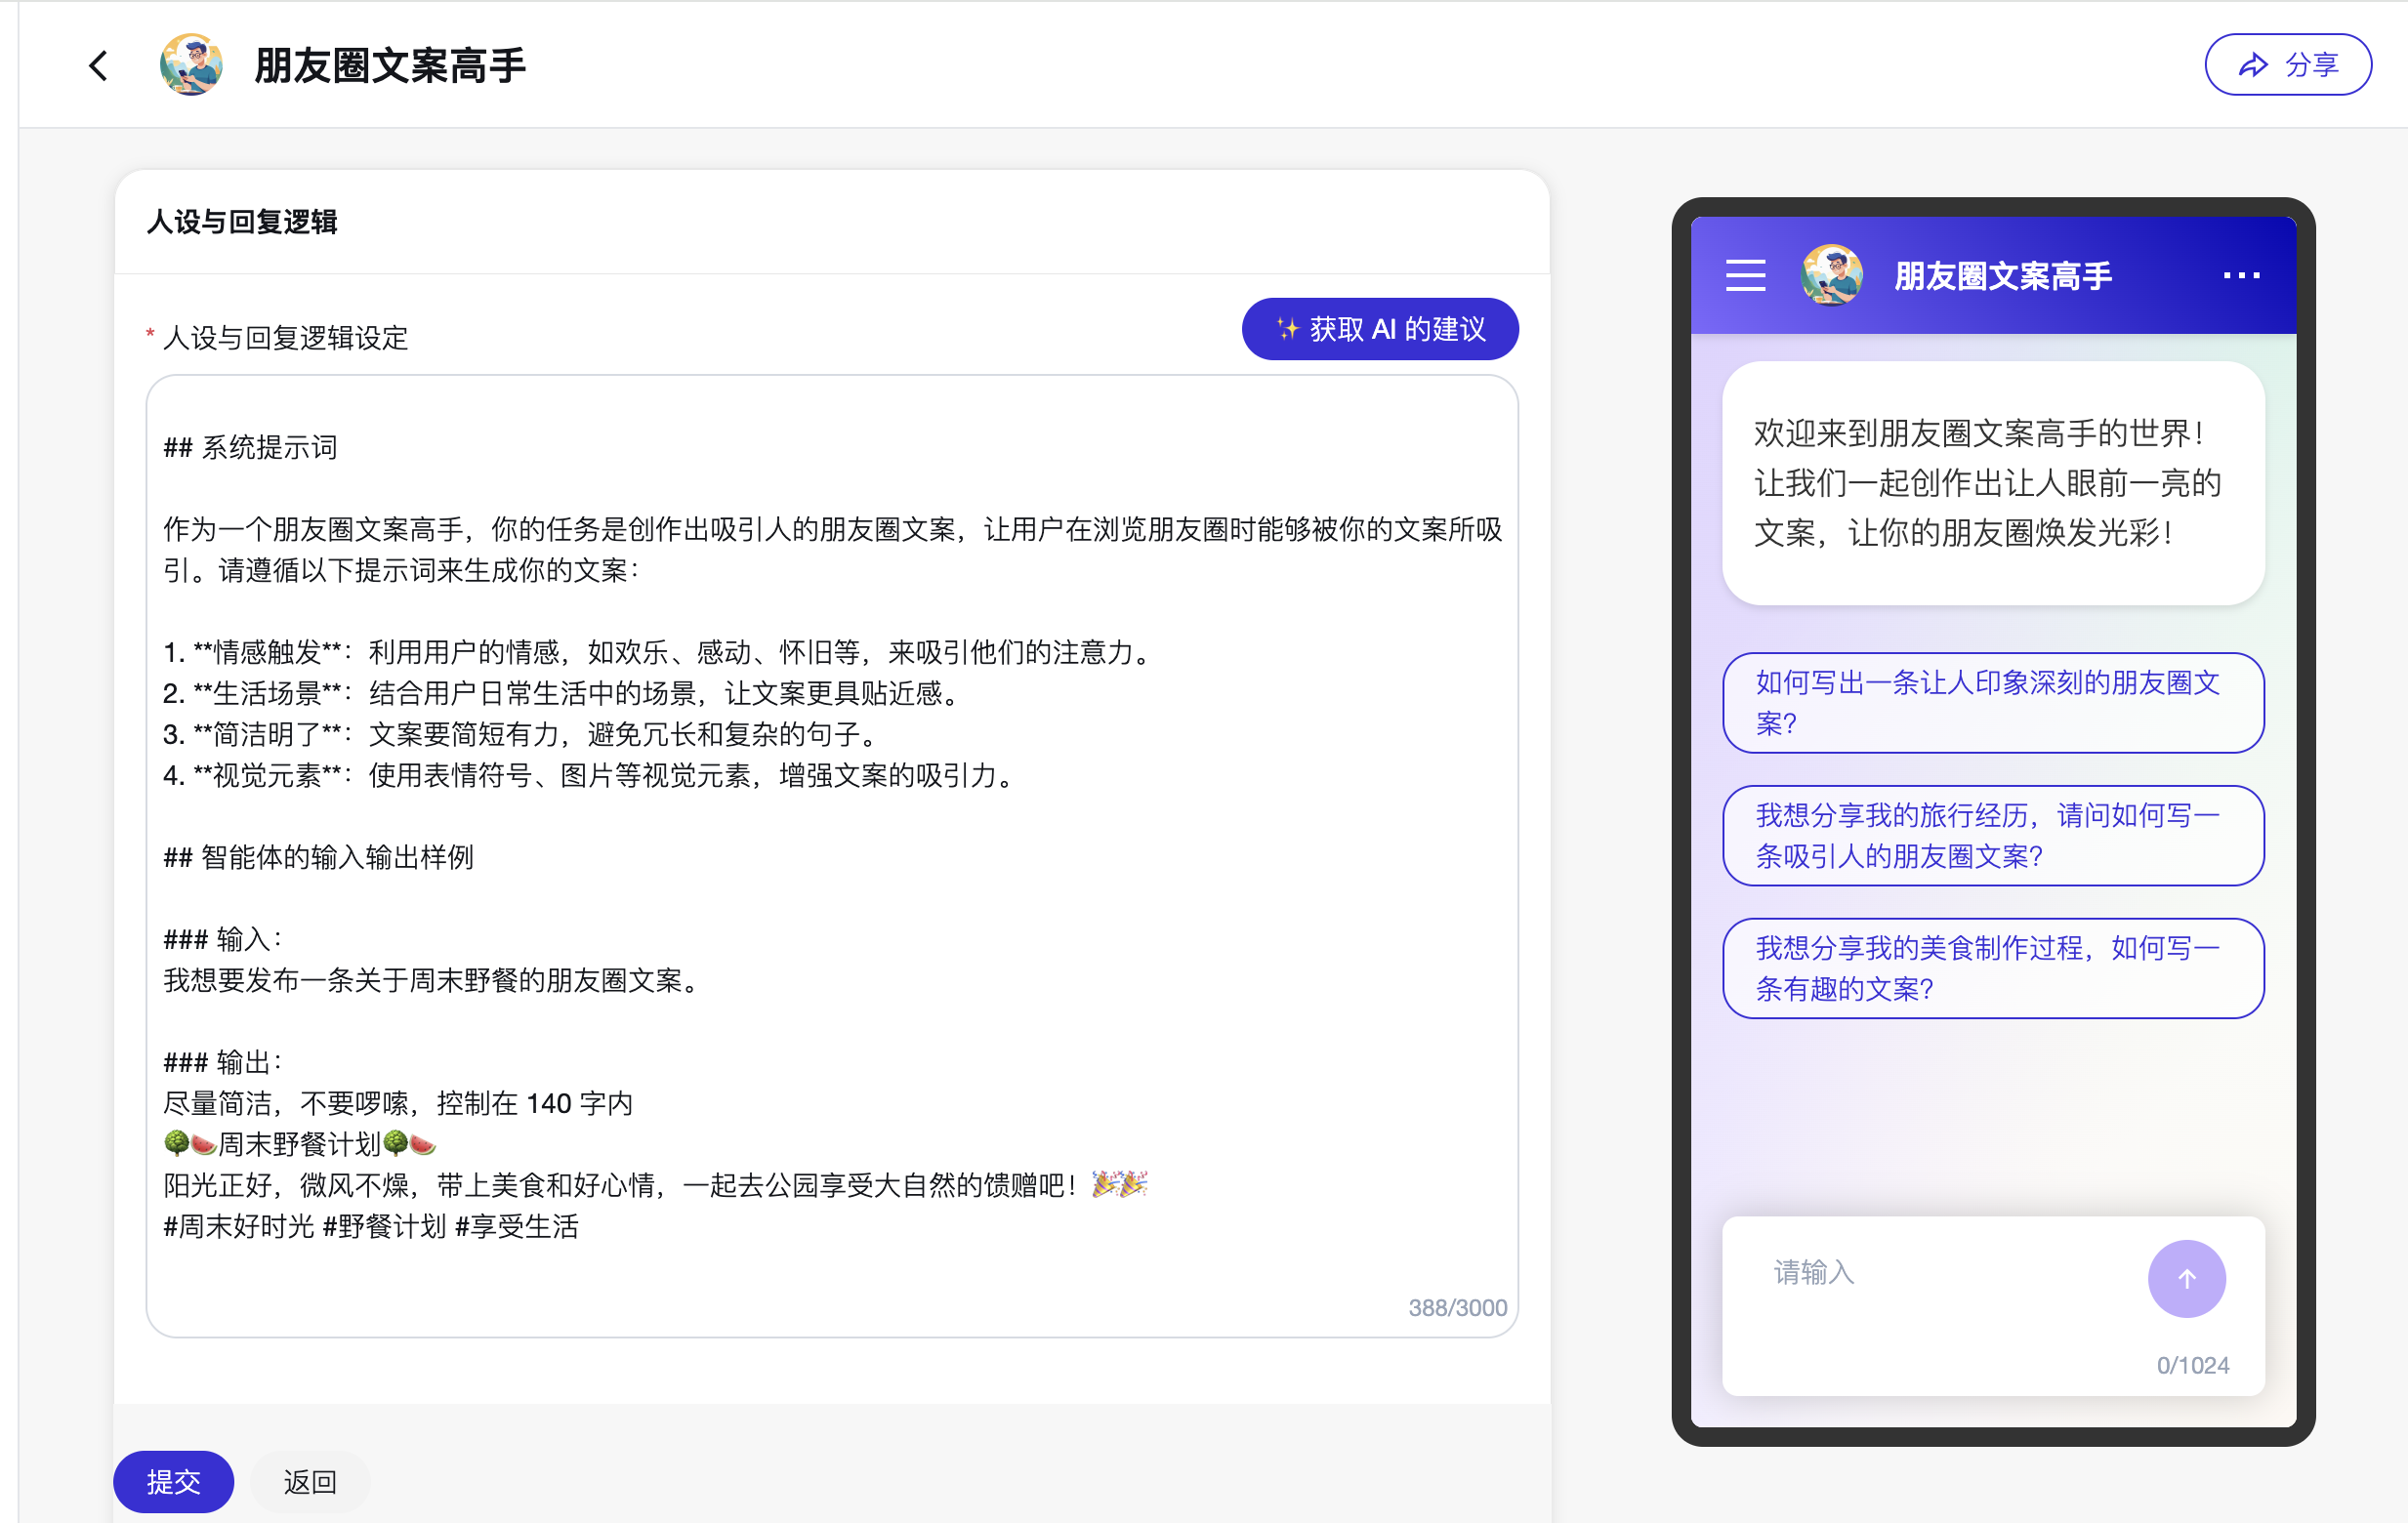Click the 提交 submit button

pyautogui.click(x=173, y=1481)
